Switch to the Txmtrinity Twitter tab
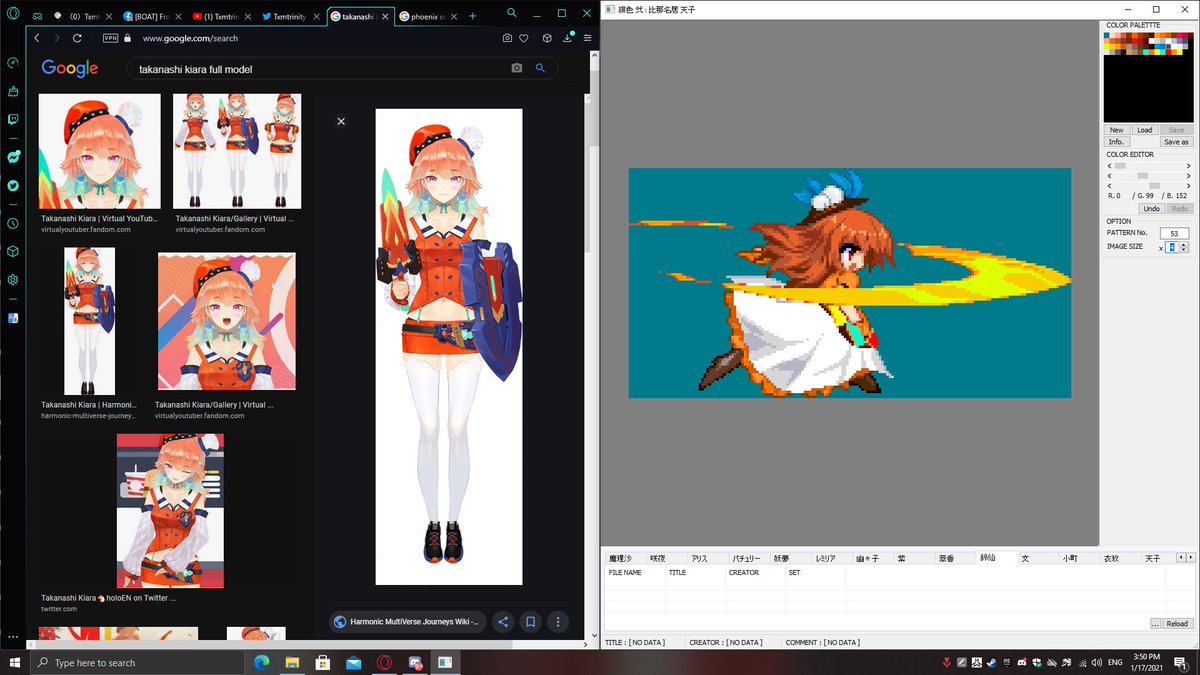This screenshot has height=675, width=1200. (292, 17)
